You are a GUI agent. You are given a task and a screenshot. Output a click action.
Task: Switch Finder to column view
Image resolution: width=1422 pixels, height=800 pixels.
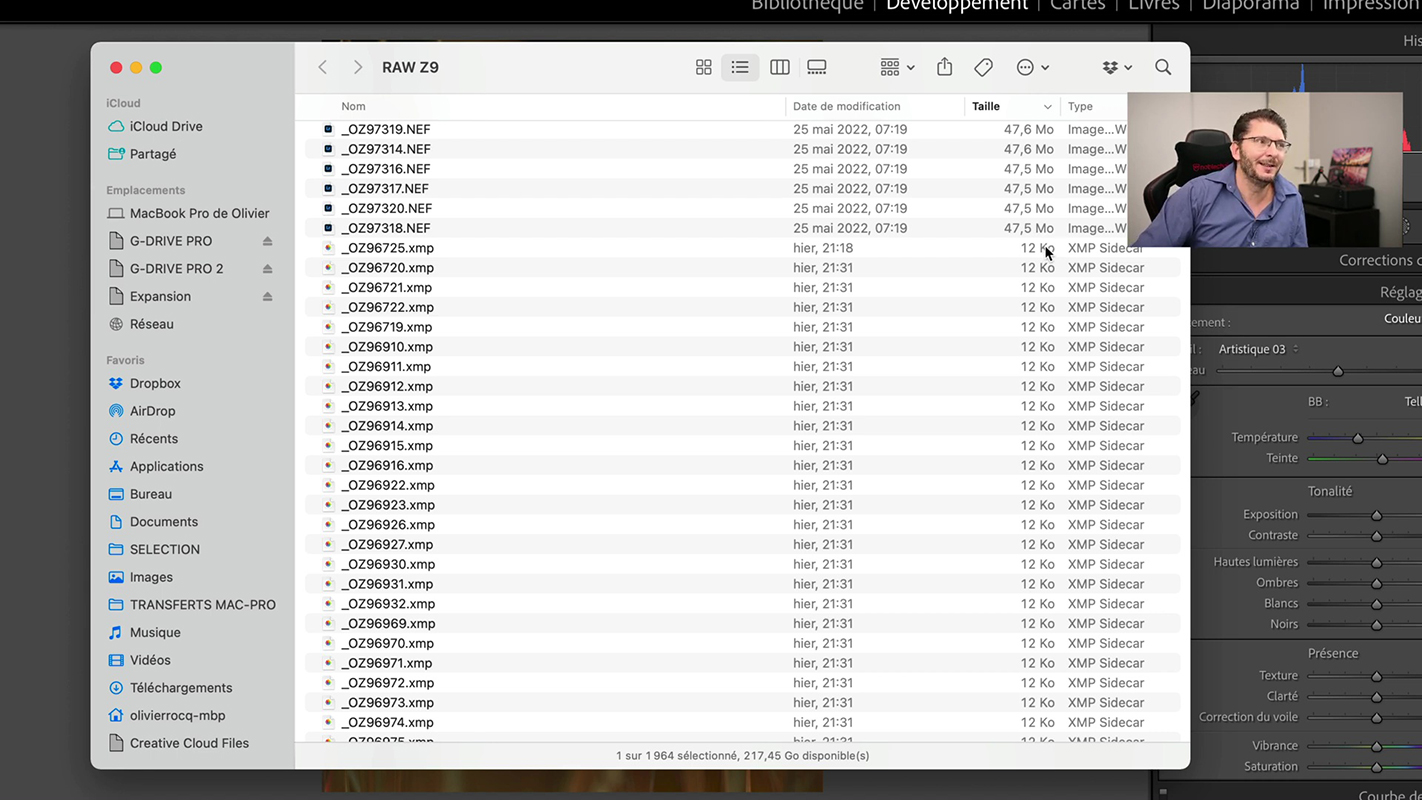pos(780,67)
